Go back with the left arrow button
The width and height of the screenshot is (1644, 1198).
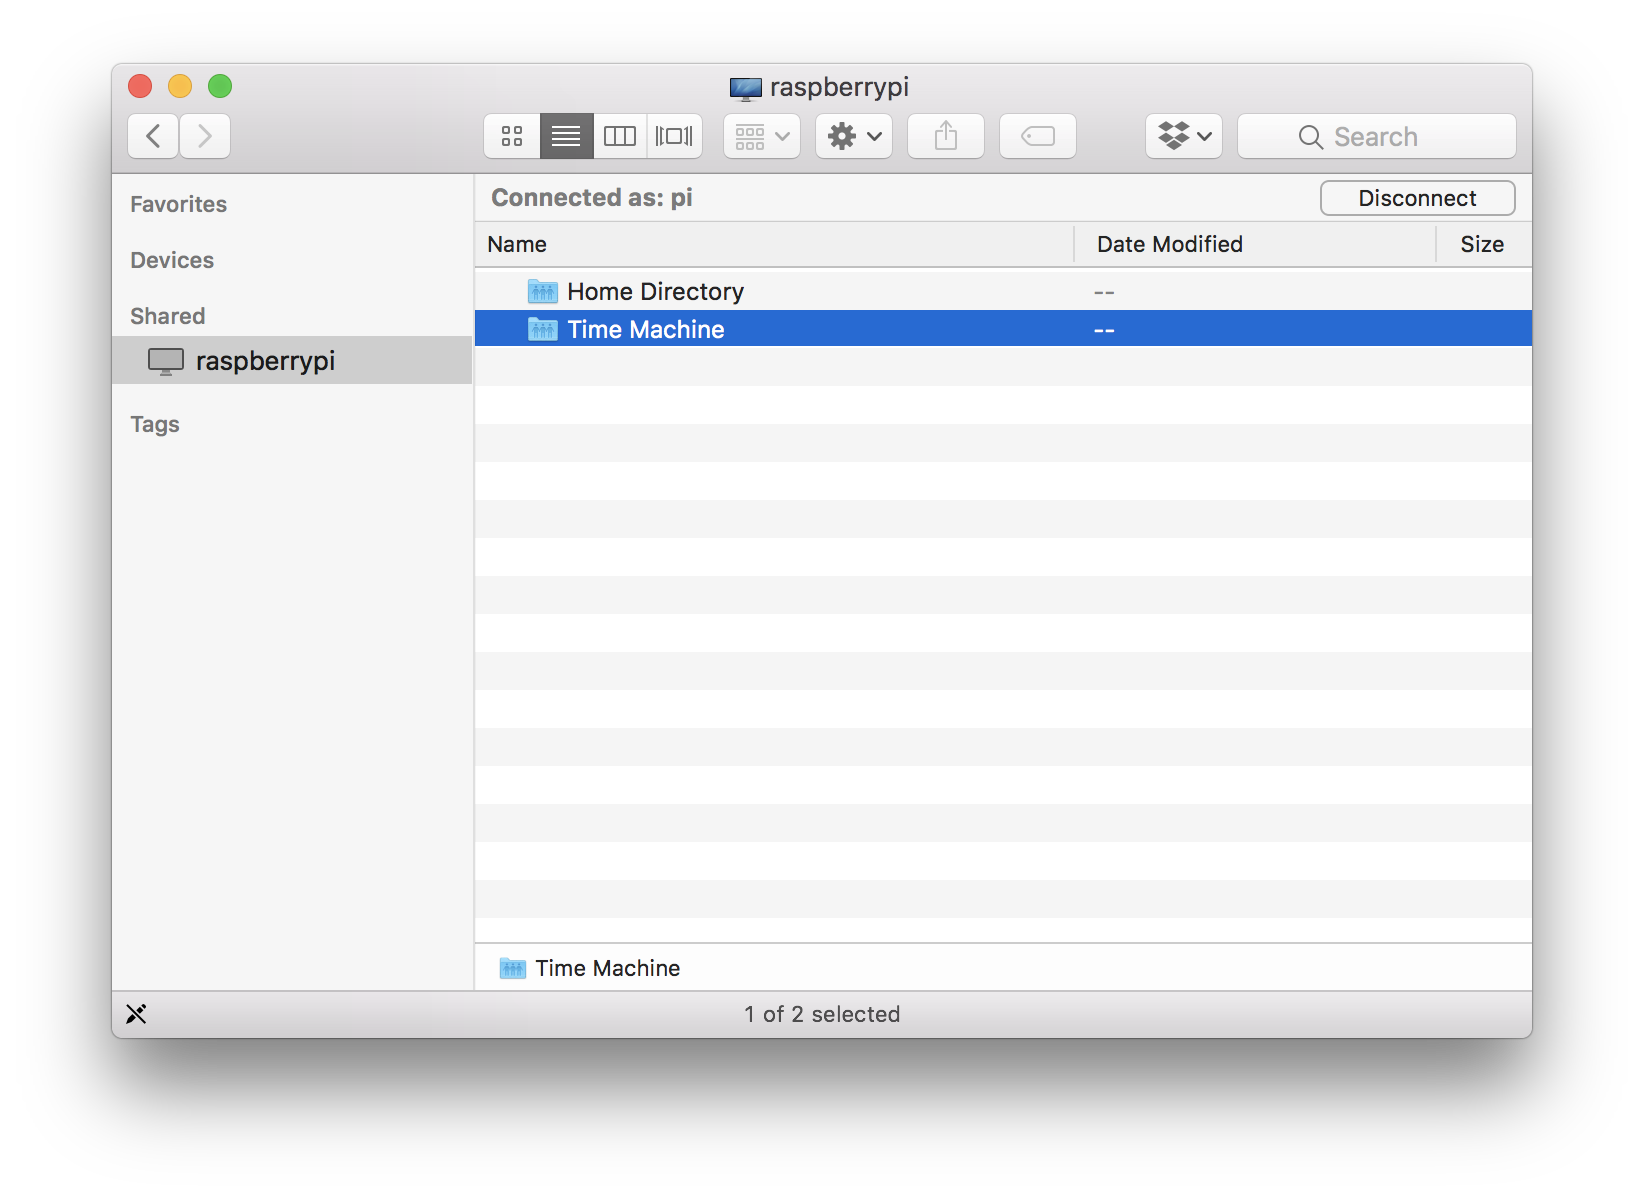153,136
